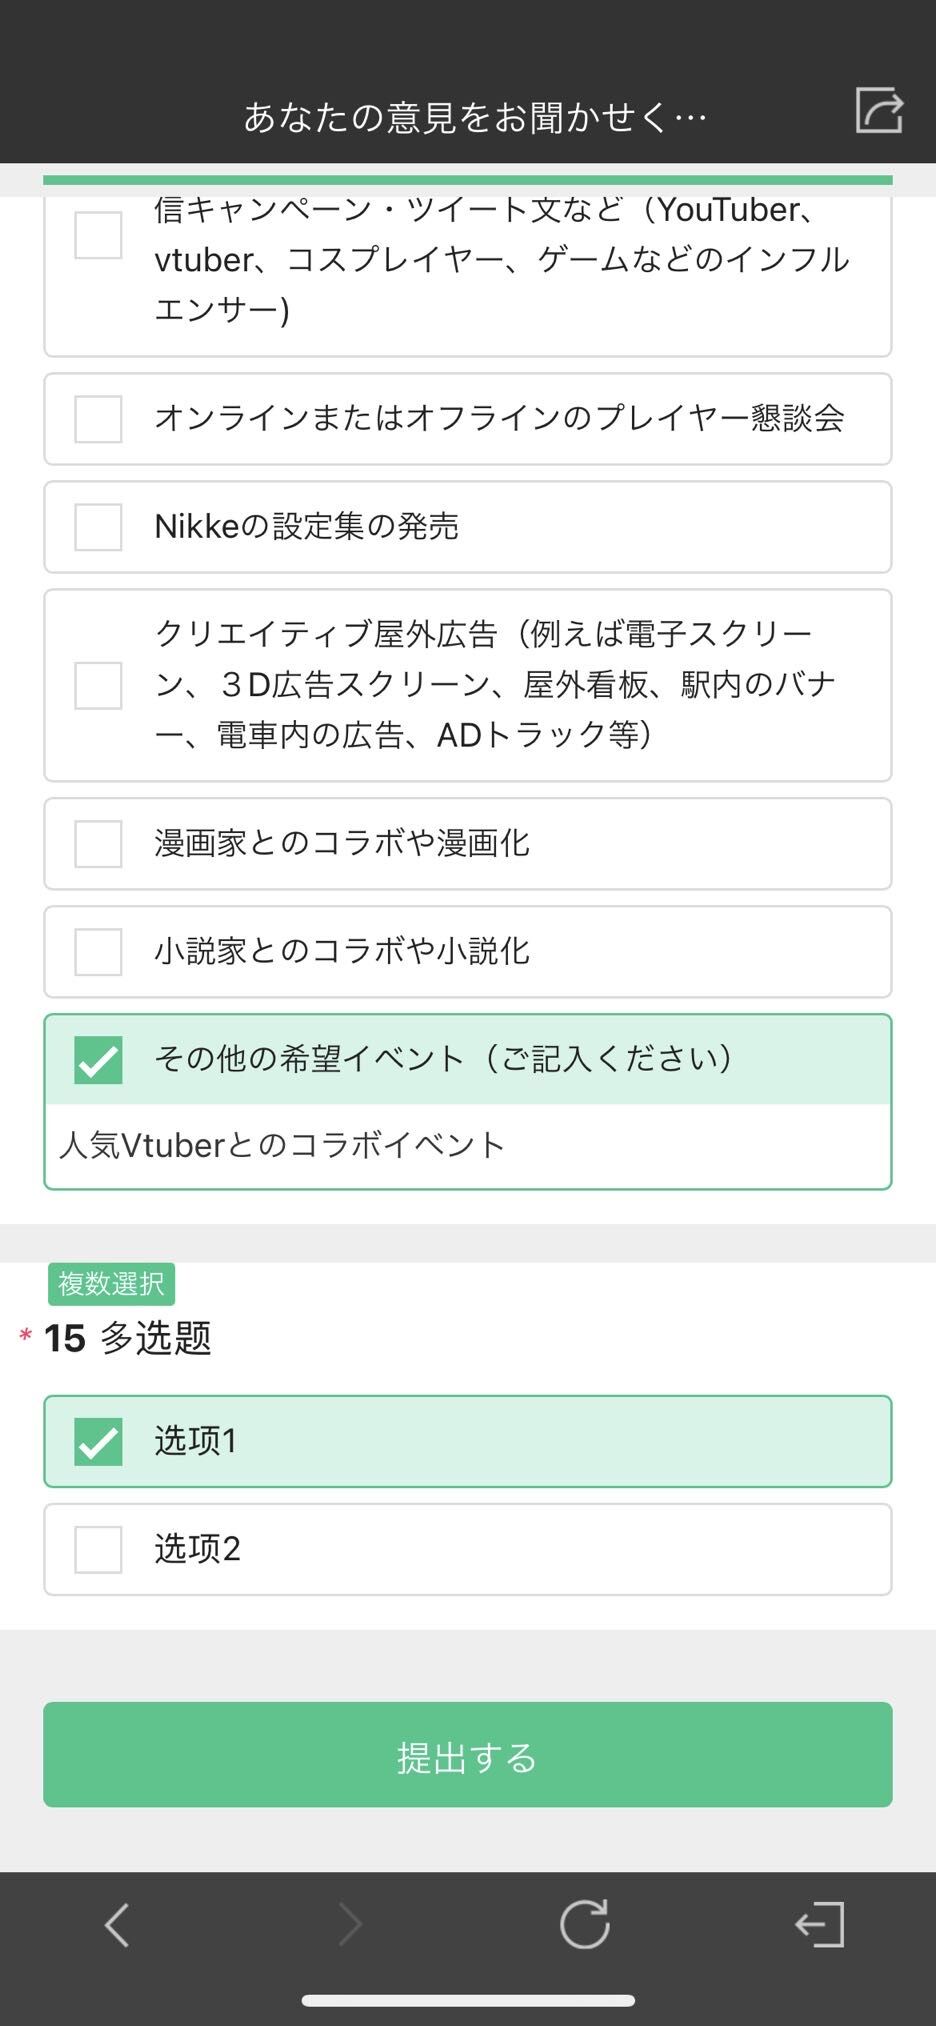This screenshot has height=2026, width=936.
Task: Check クリエイティブ屋外広告 option
Action: tap(98, 686)
